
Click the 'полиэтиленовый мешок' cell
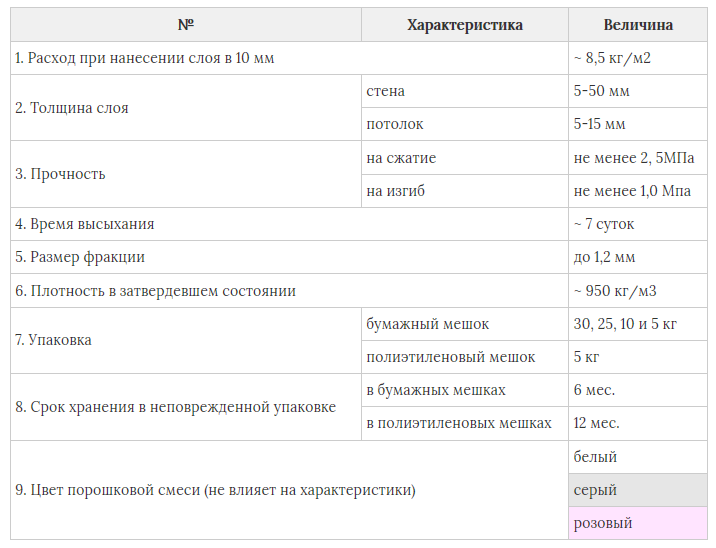click(464, 357)
